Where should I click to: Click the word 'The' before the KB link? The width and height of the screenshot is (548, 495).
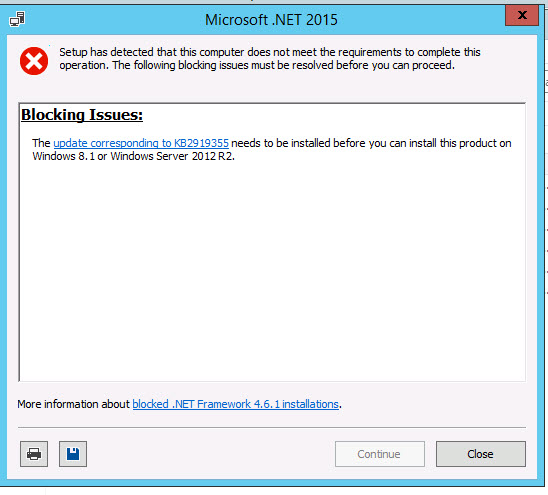pyautogui.click(x=41, y=143)
